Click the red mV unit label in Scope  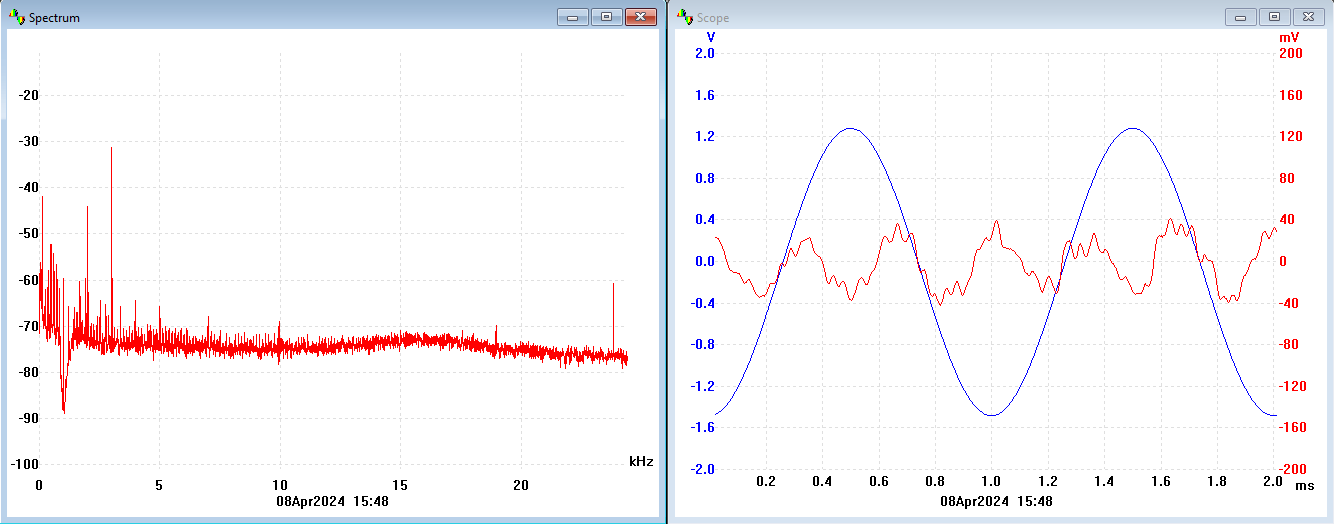click(1289, 37)
